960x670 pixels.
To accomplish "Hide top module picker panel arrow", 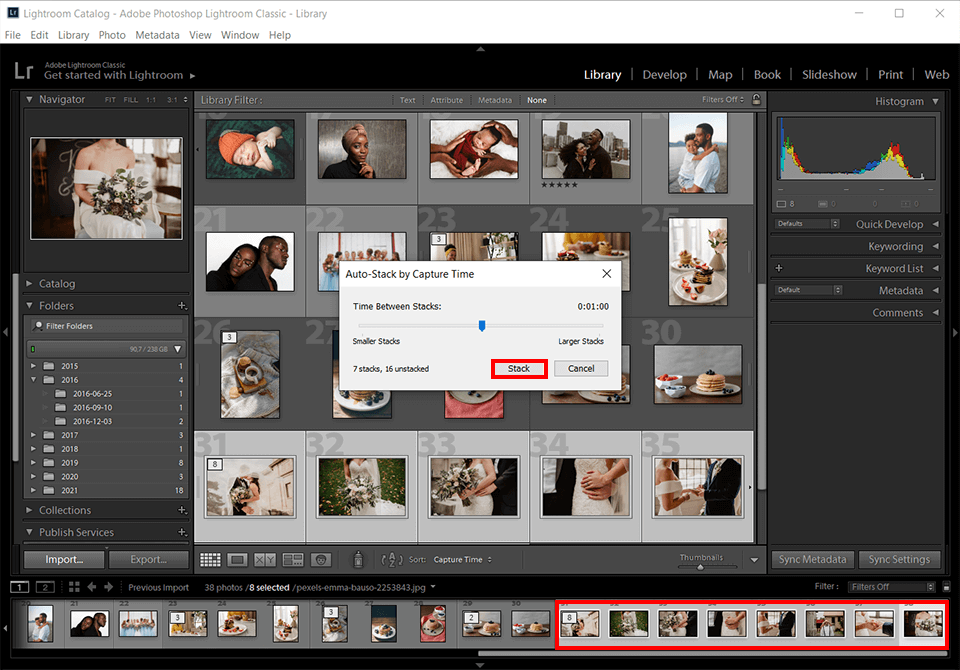I will (480, 48).
